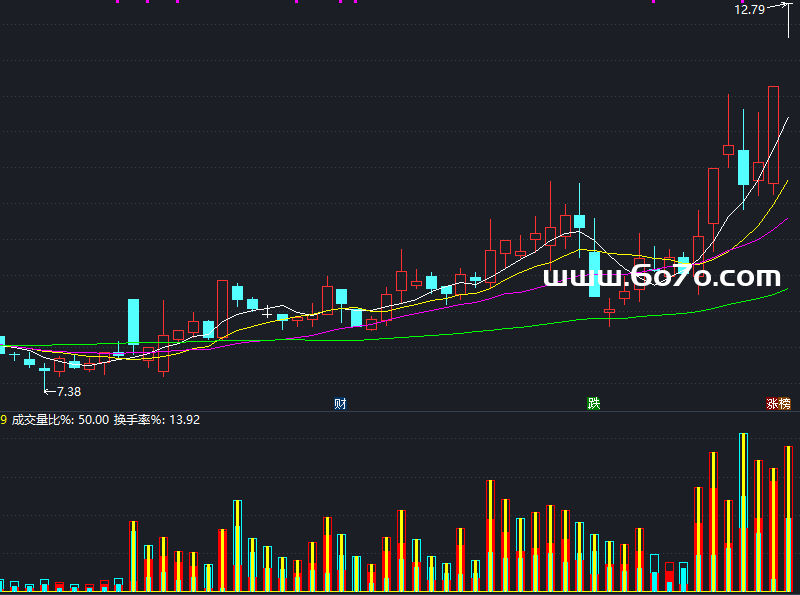Click the 12.79 highest price label
800x595 pixels.
pyautogui.click(x=748, y=10)
